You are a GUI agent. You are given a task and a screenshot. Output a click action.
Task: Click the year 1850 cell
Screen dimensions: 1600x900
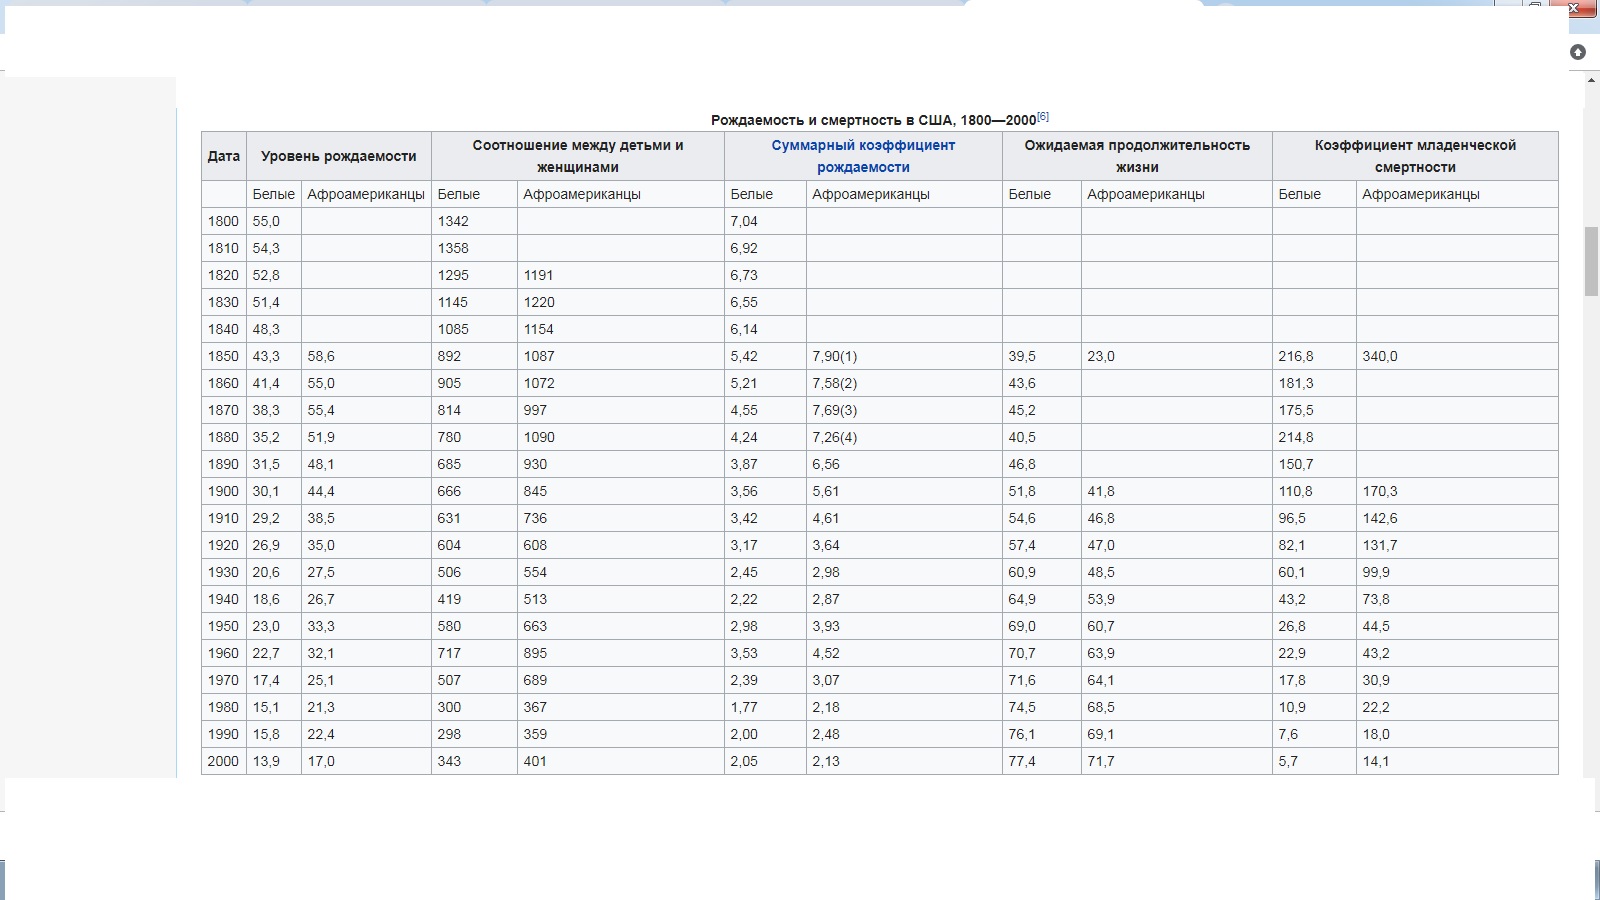[x=223, y=356]
